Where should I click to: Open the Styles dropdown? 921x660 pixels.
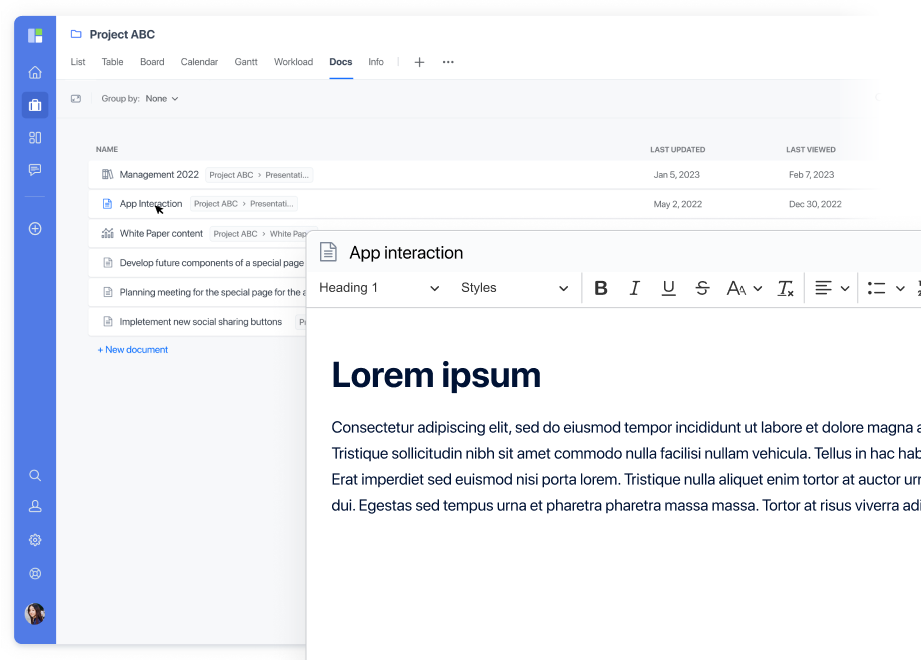click(x=515, y=288)
